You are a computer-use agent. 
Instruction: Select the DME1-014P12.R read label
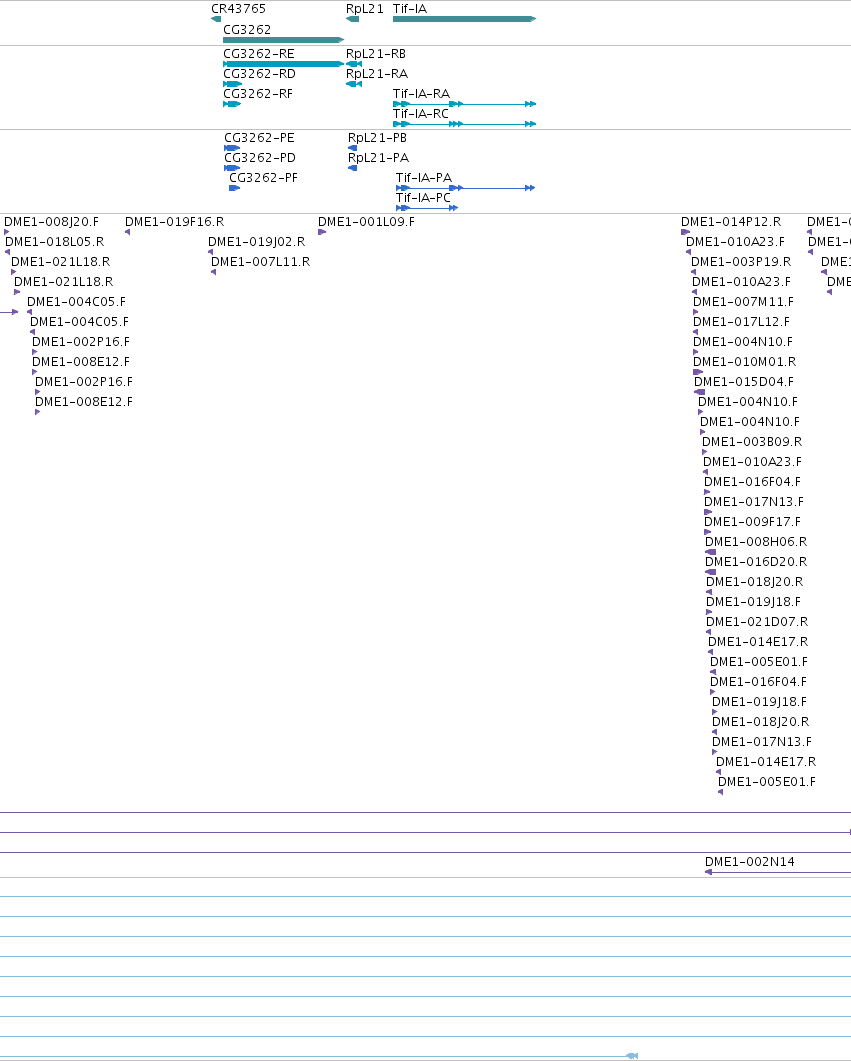(731, 221)
